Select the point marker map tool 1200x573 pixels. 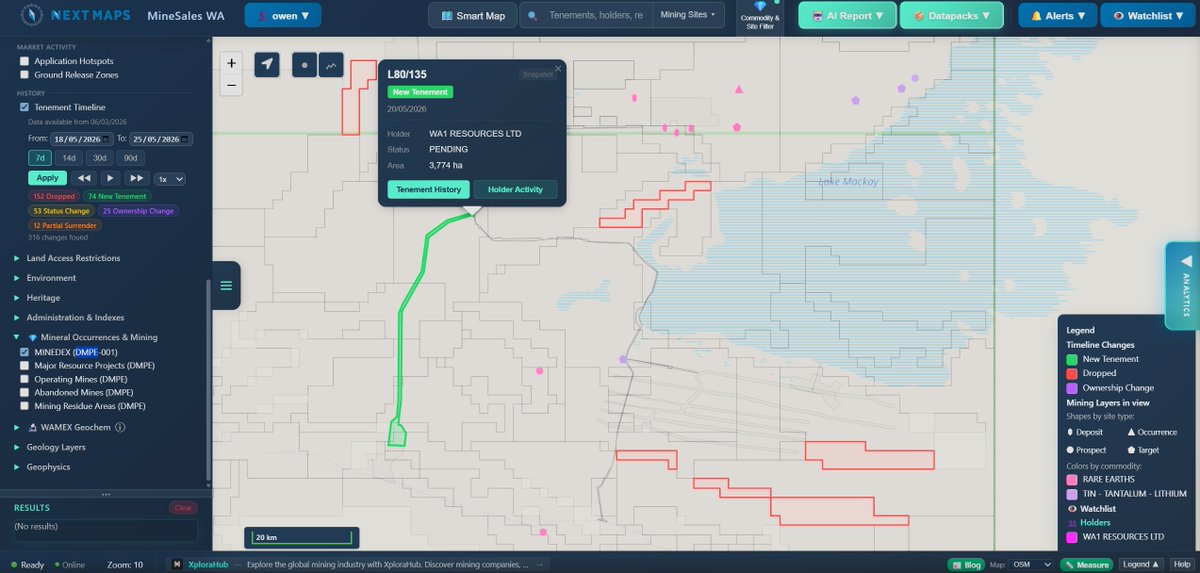(x=305, y=64)
